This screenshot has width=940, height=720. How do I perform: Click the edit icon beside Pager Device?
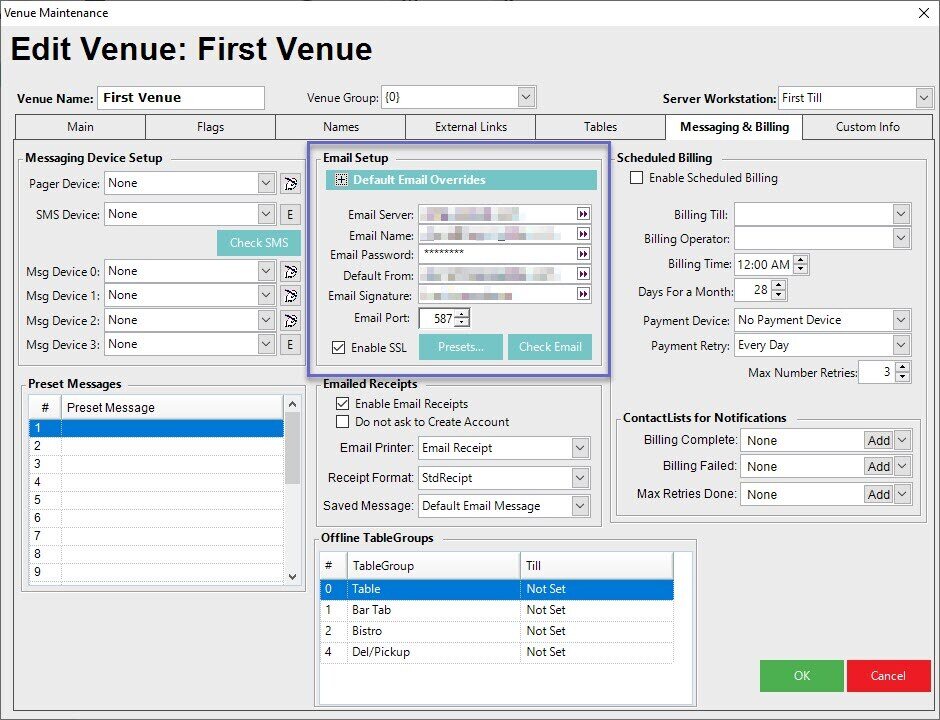290,183
